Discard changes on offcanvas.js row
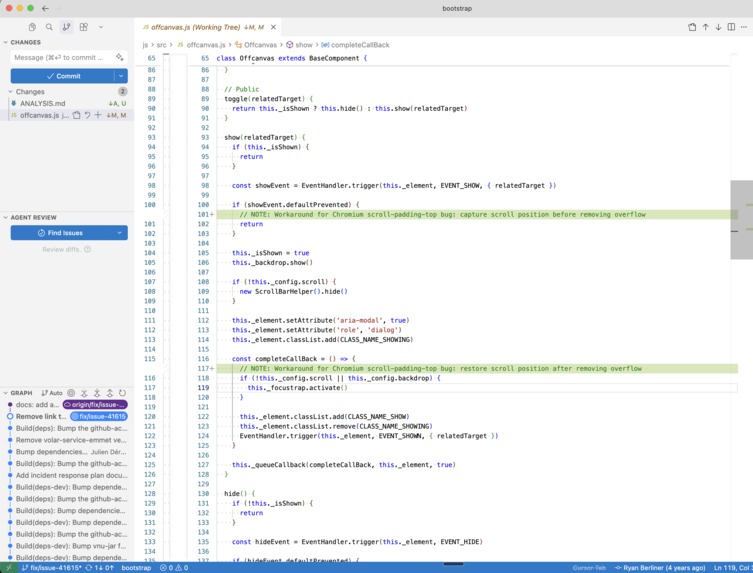This screenshot has height=573, width=753. click(x=87, y=115)
